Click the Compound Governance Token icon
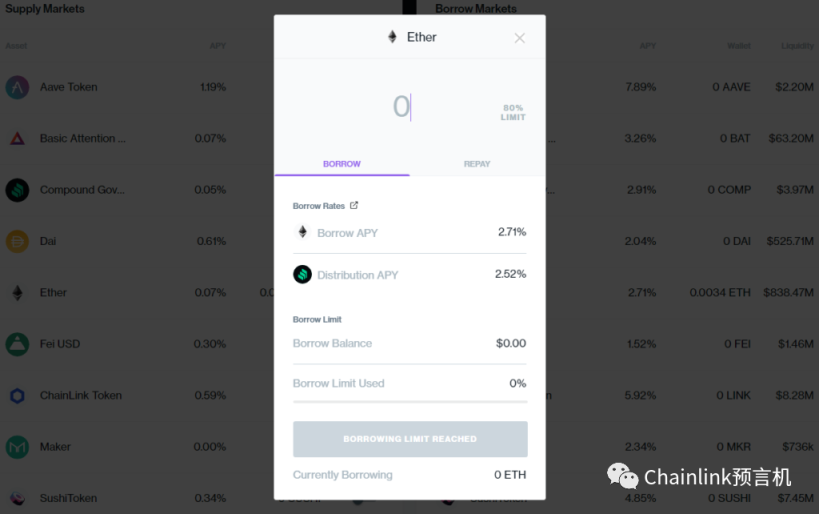The width and height of the screenshot is (819, 514). tap(17, 190)
